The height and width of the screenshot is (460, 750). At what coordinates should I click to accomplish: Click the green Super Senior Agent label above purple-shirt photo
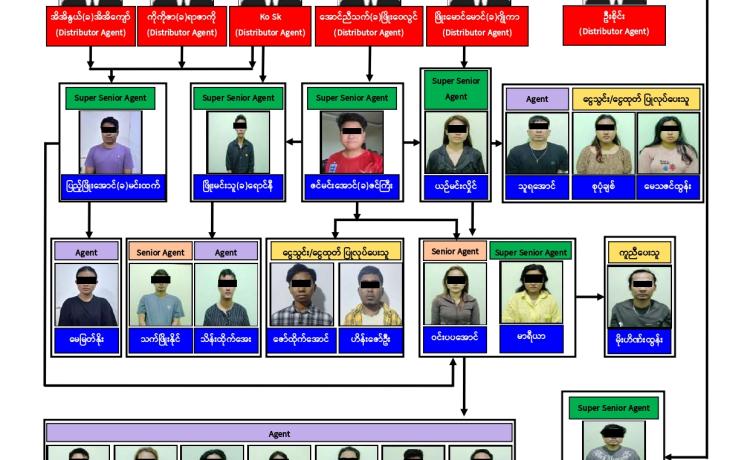(112, 98)
